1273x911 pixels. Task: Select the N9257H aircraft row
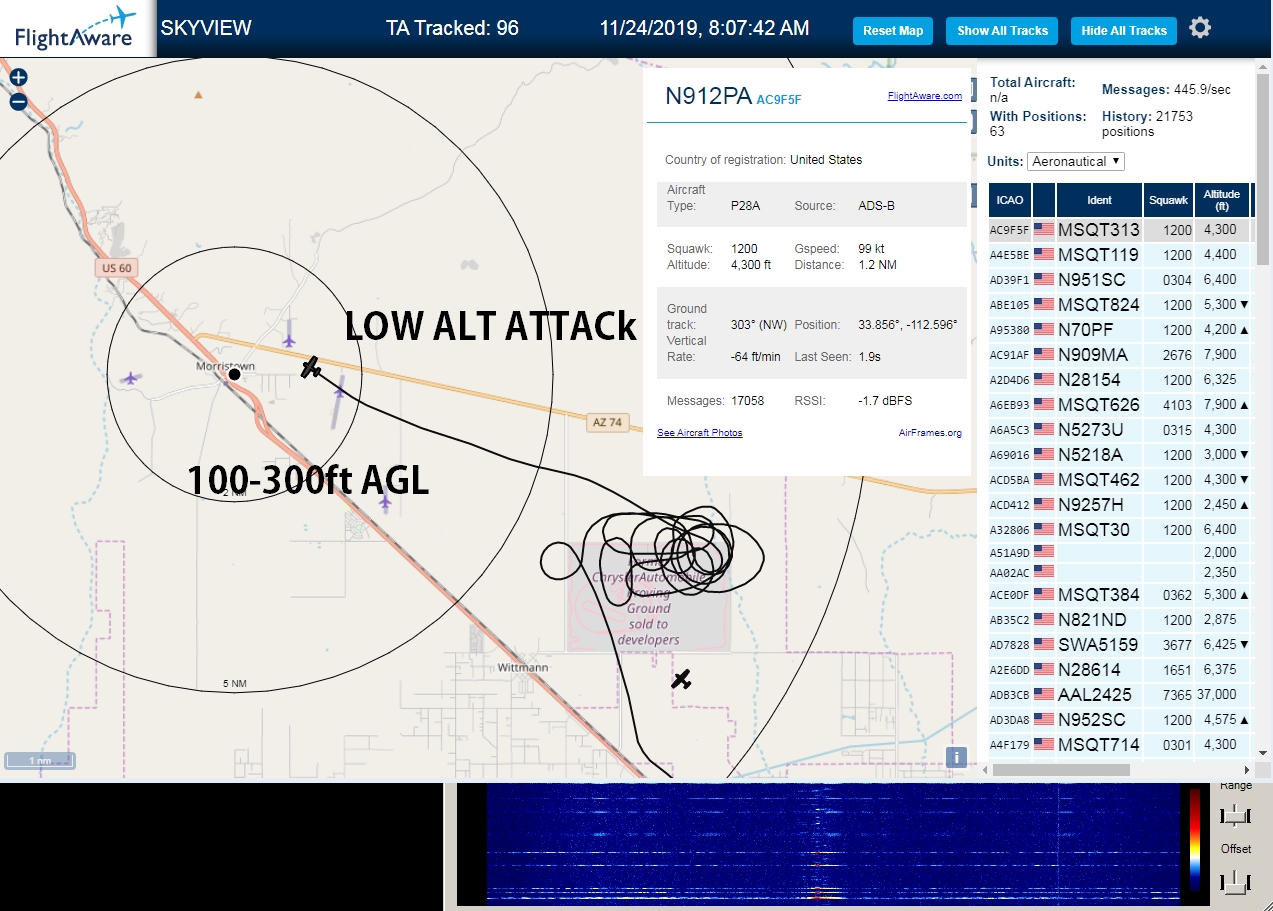1119,505
